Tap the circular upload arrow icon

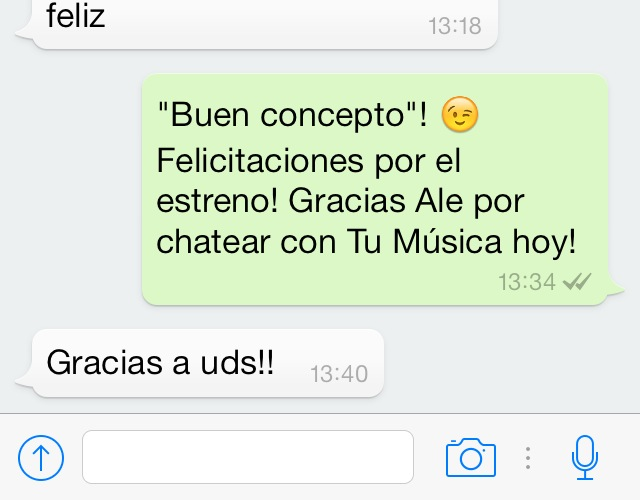tap(41, 457)
